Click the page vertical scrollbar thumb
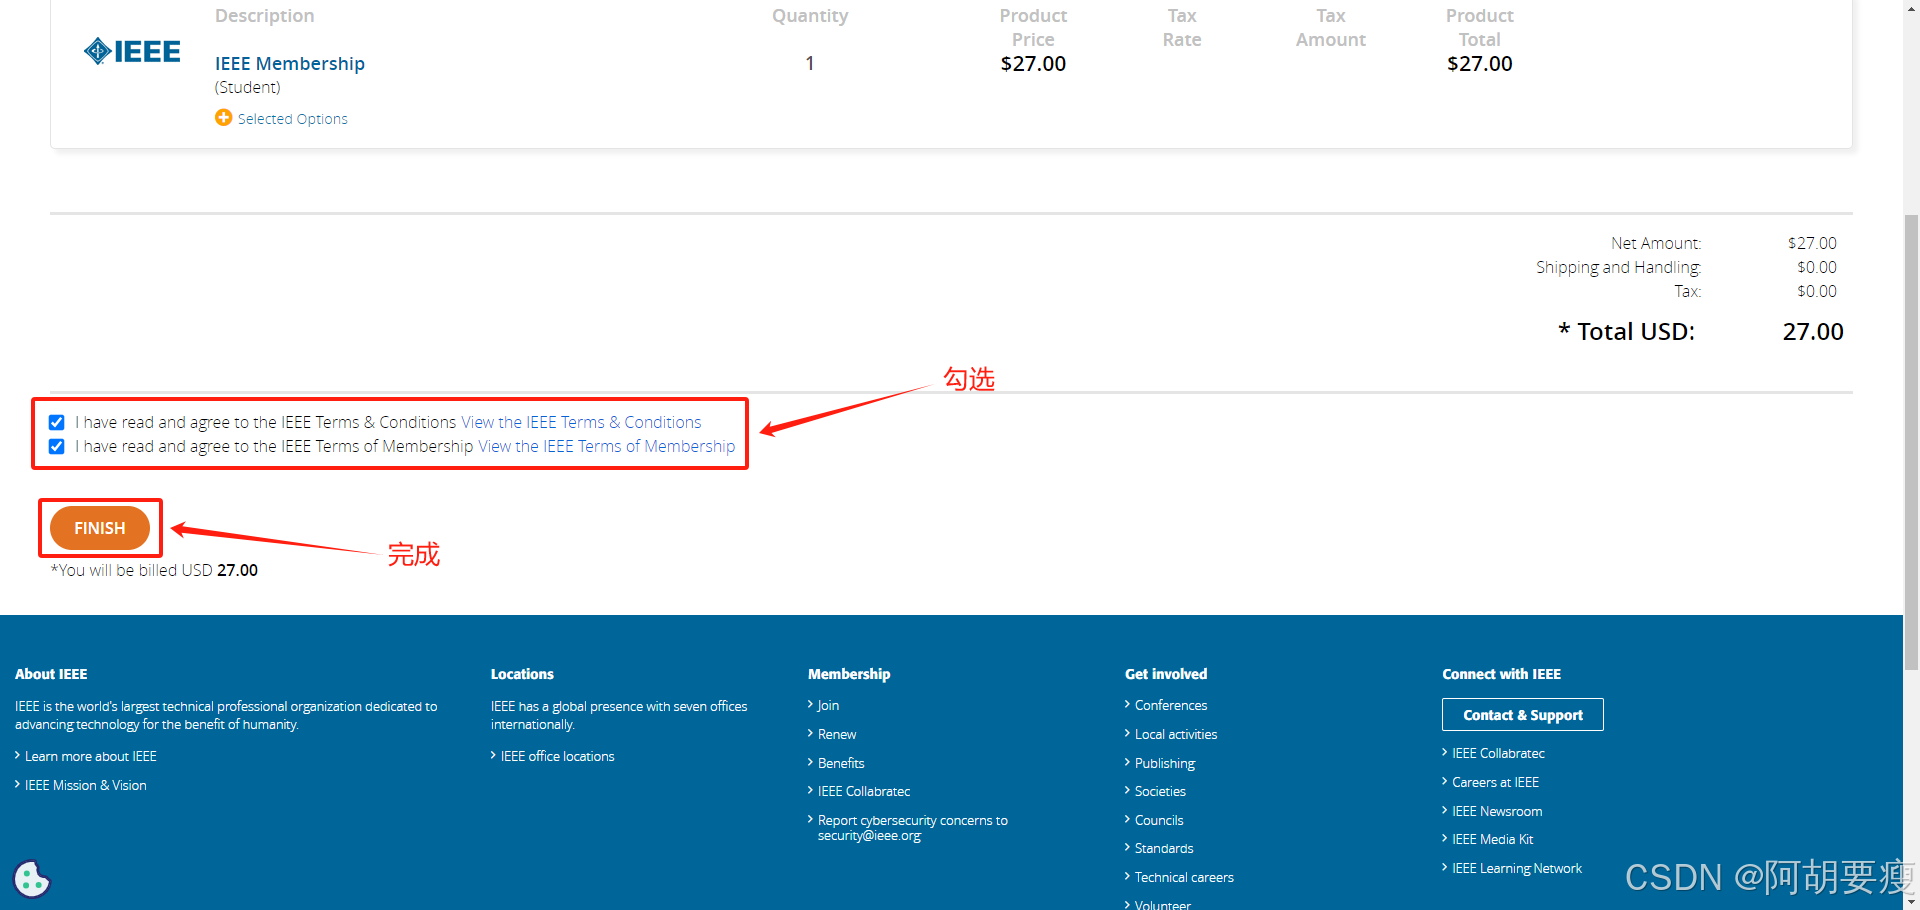 1911,440
